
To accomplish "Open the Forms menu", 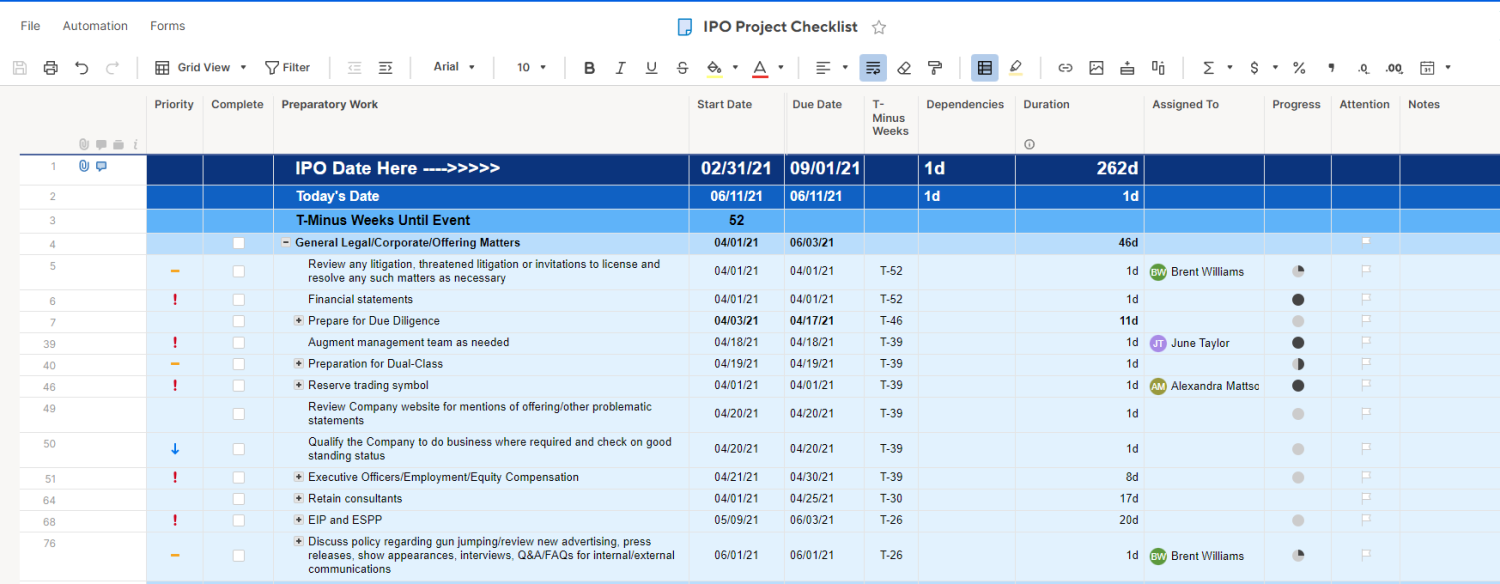I will point(167,26).
